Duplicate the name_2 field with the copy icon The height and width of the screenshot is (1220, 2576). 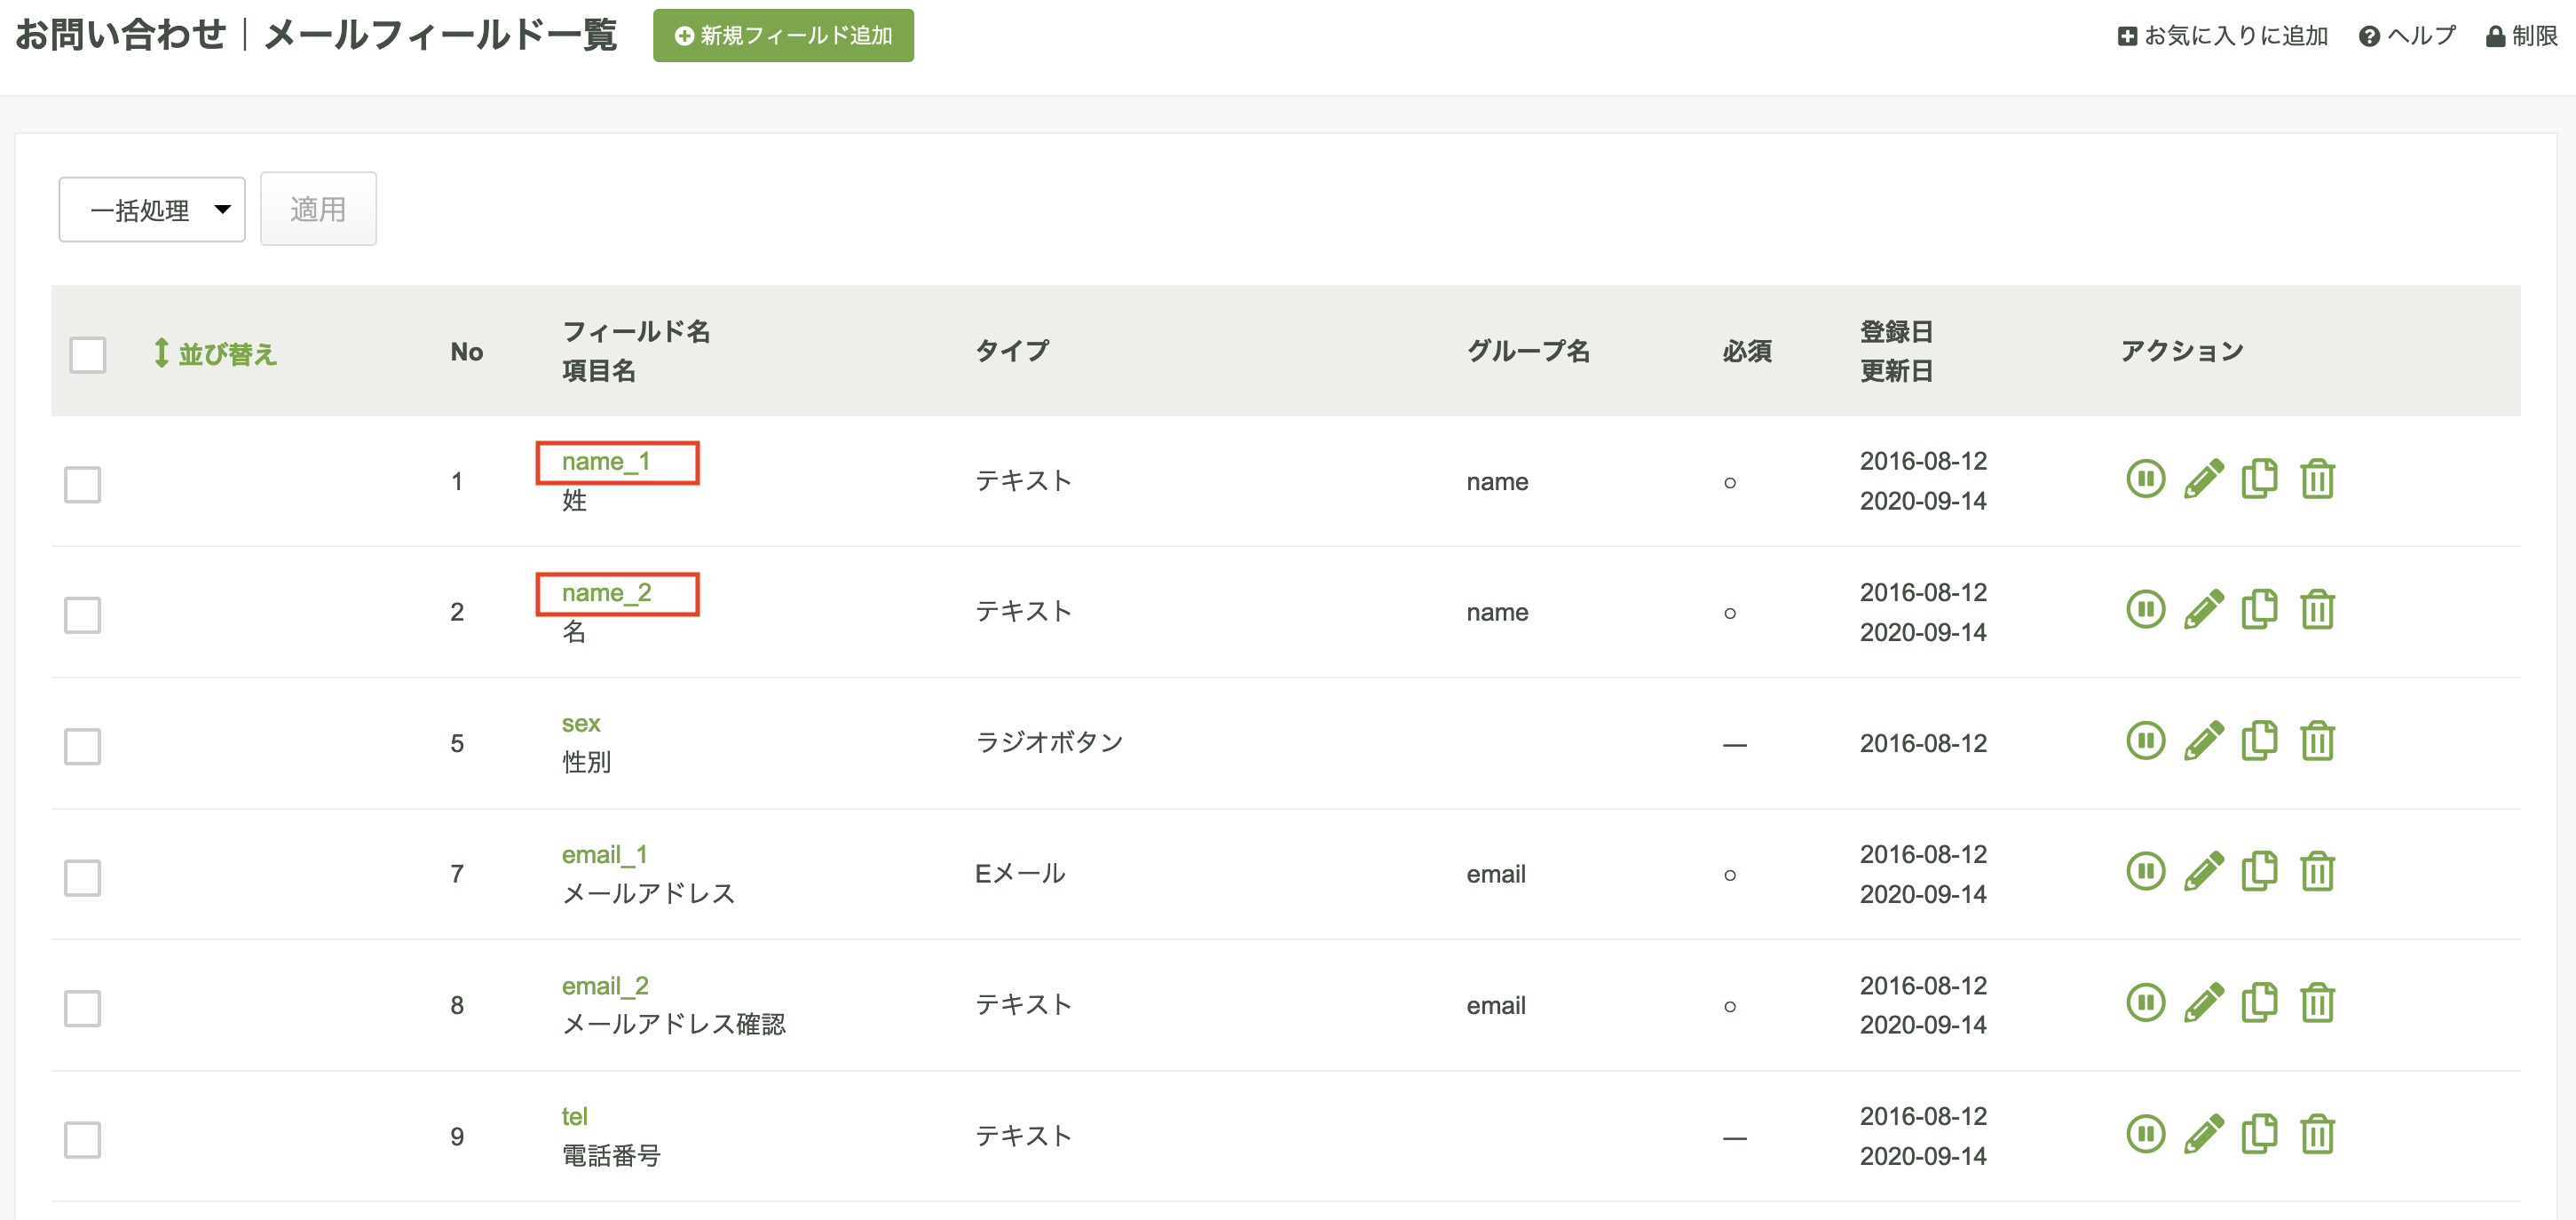coord(2260,609)
